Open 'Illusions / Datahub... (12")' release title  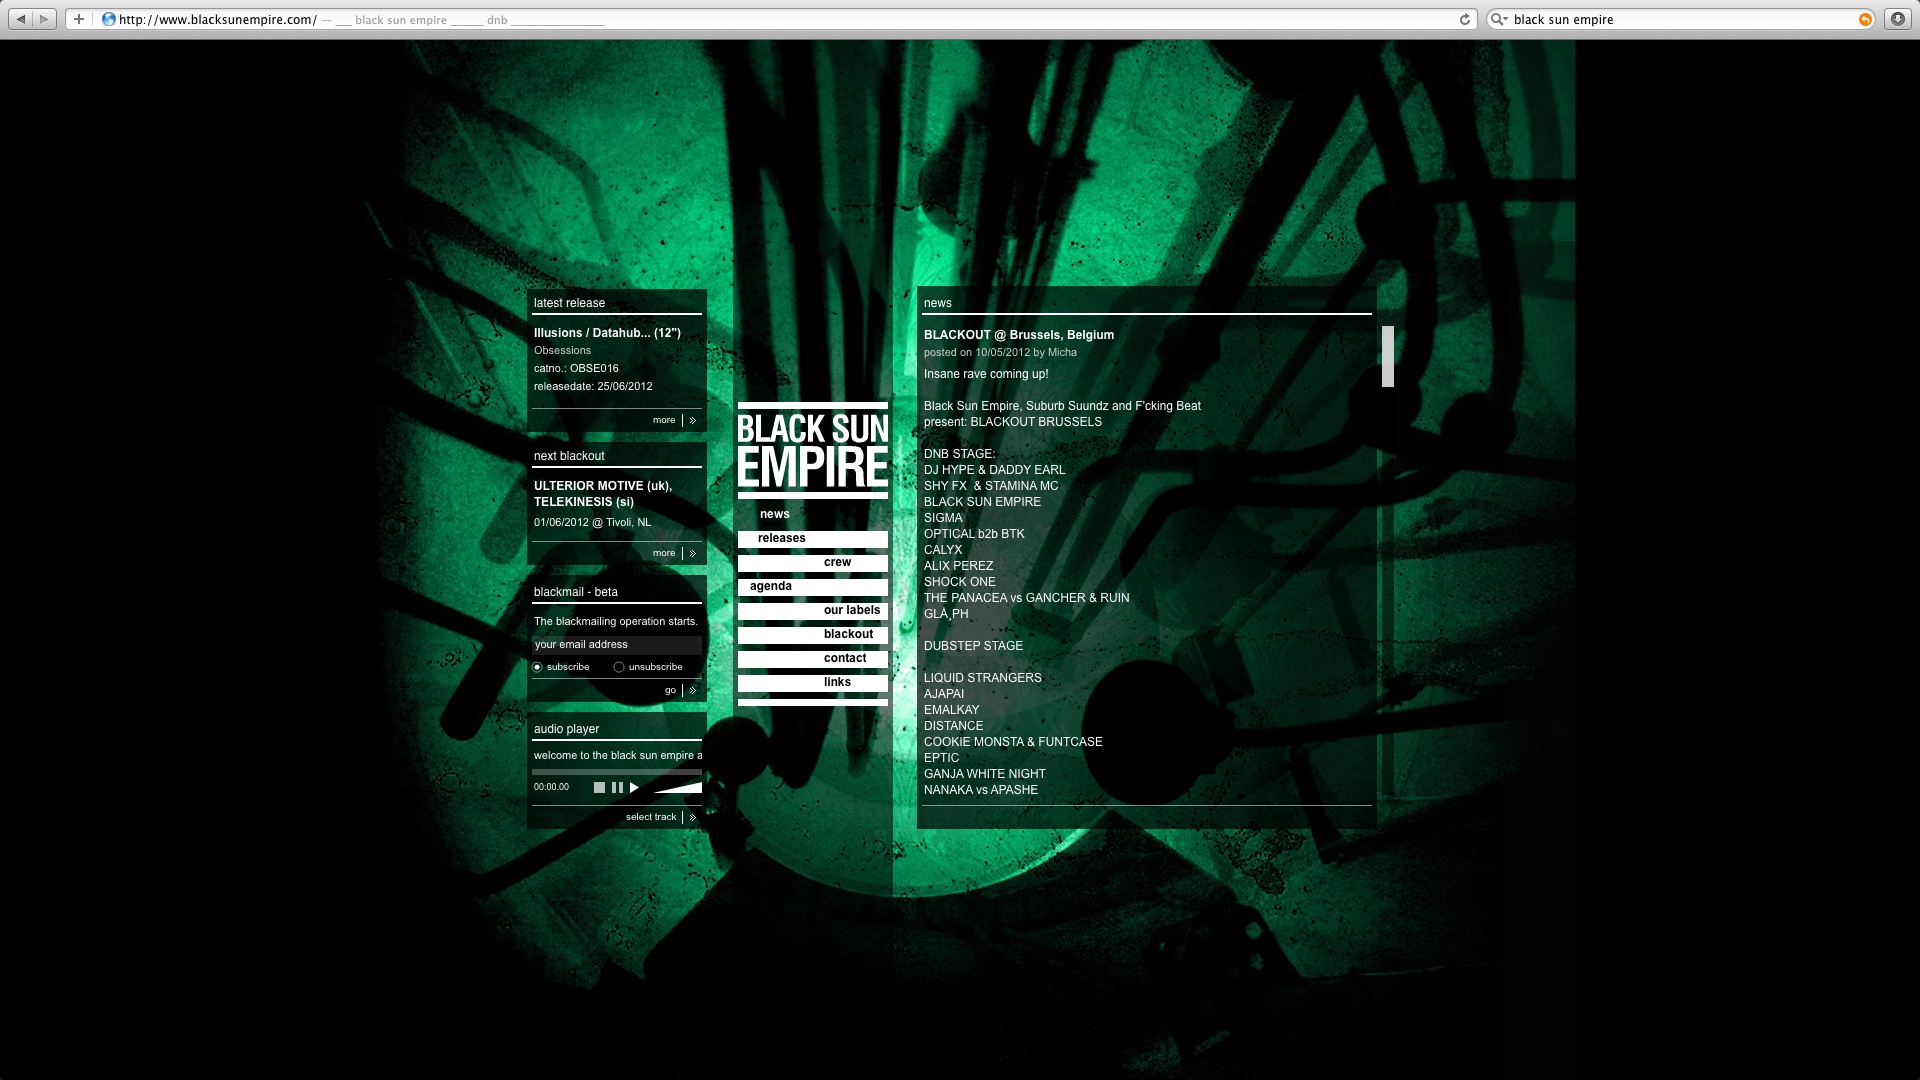pos(607,333)
